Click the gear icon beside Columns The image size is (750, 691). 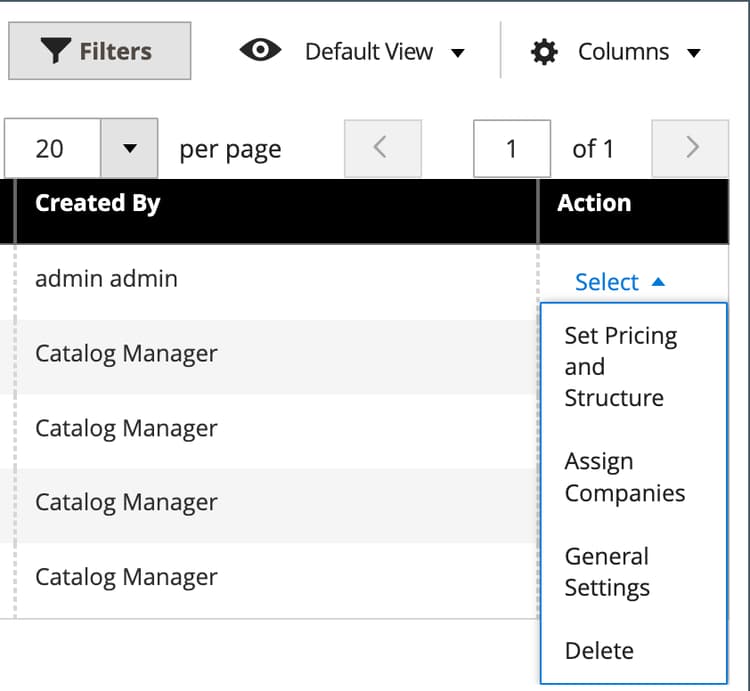(x=544, y=52)
